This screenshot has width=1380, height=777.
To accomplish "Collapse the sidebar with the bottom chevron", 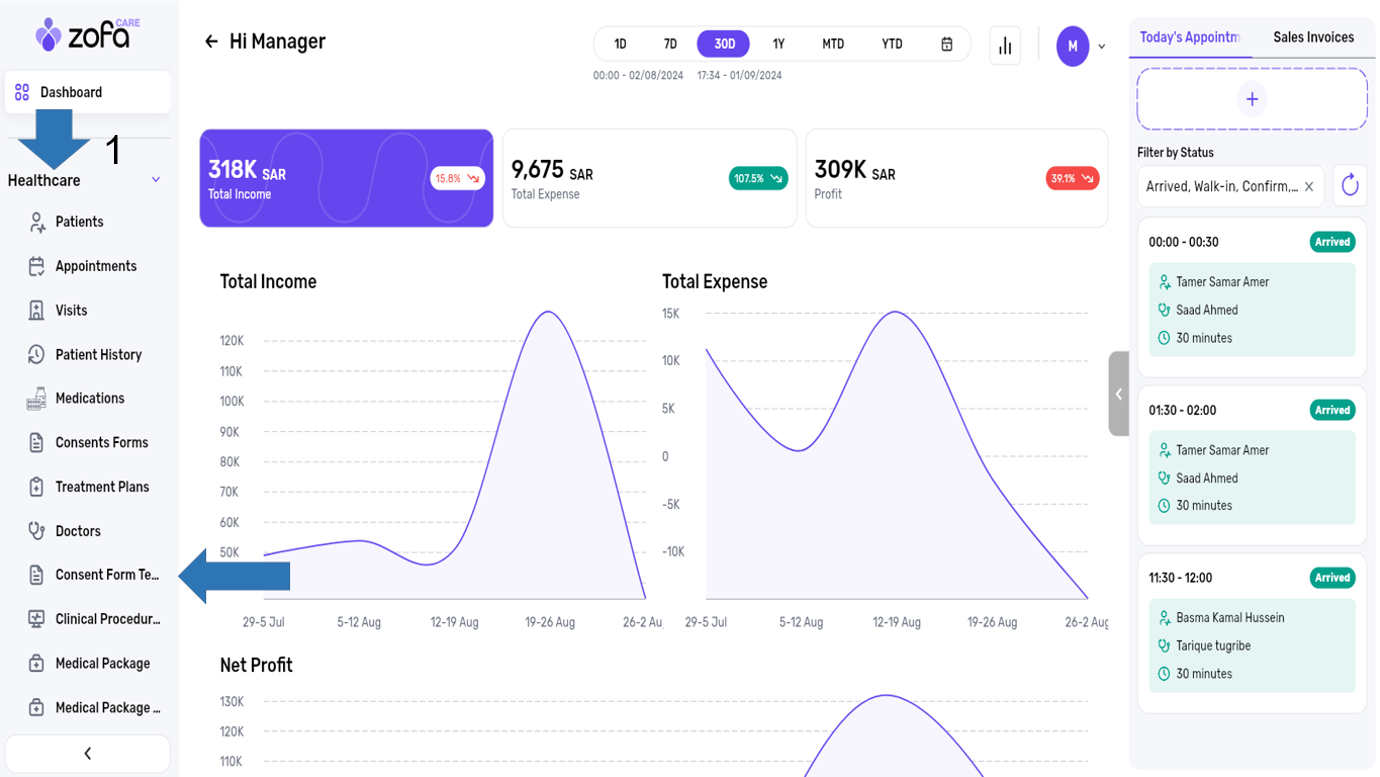I will pos(87,754).
